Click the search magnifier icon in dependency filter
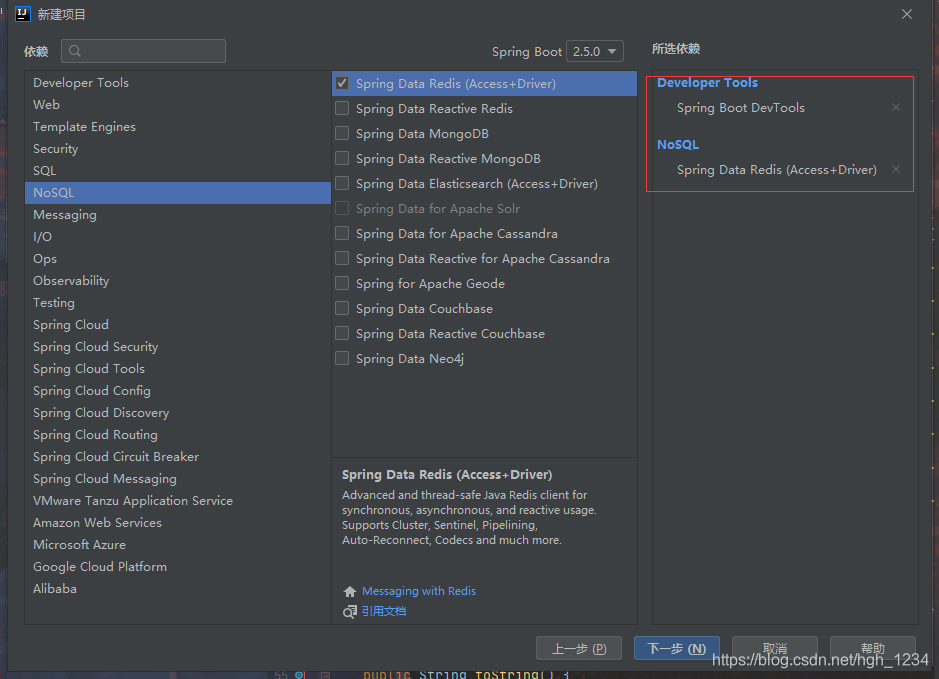 click(75, 51)
